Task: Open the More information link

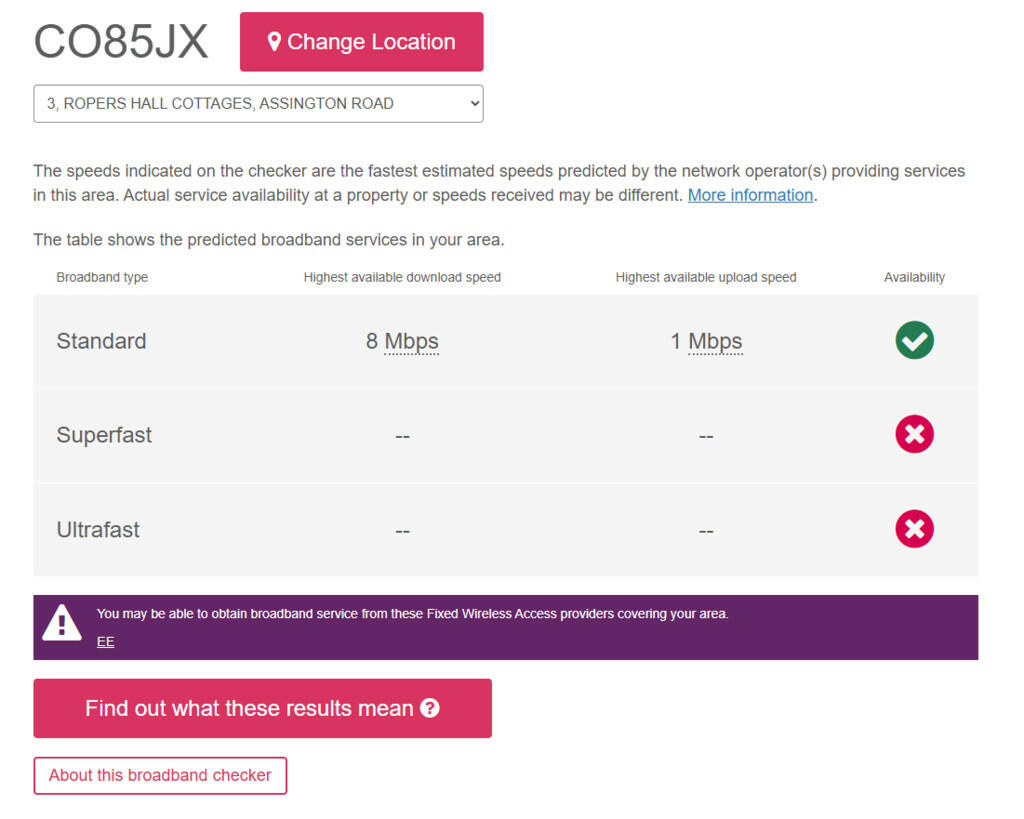Action: pos(750,195)
